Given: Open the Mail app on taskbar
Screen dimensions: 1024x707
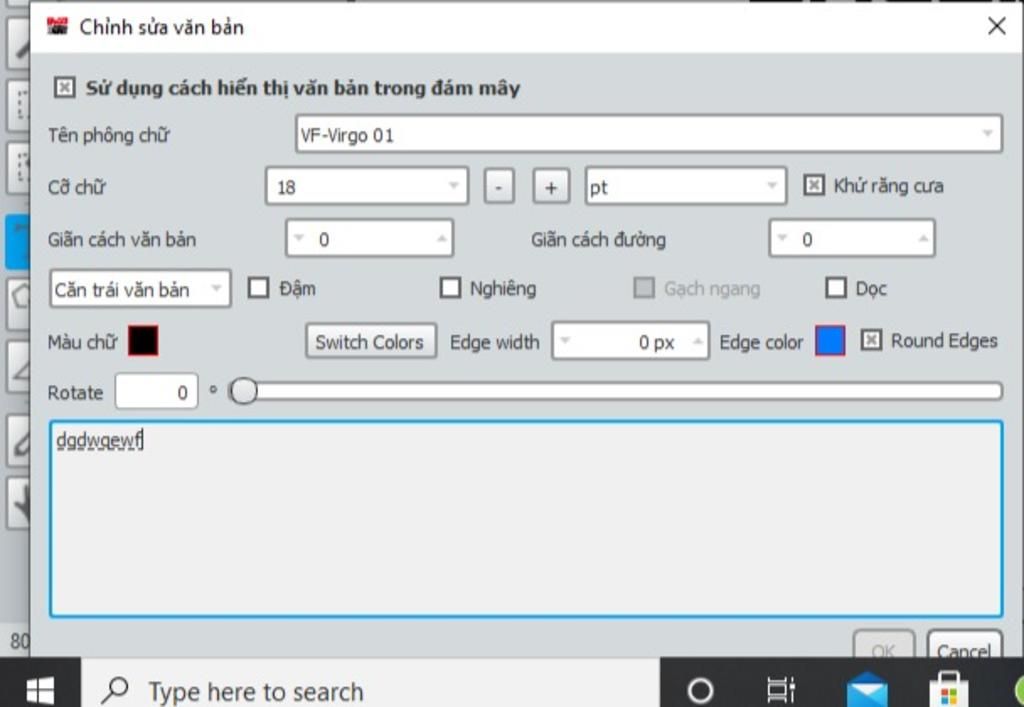Looking at the screenshot, I should click(867, 690).
